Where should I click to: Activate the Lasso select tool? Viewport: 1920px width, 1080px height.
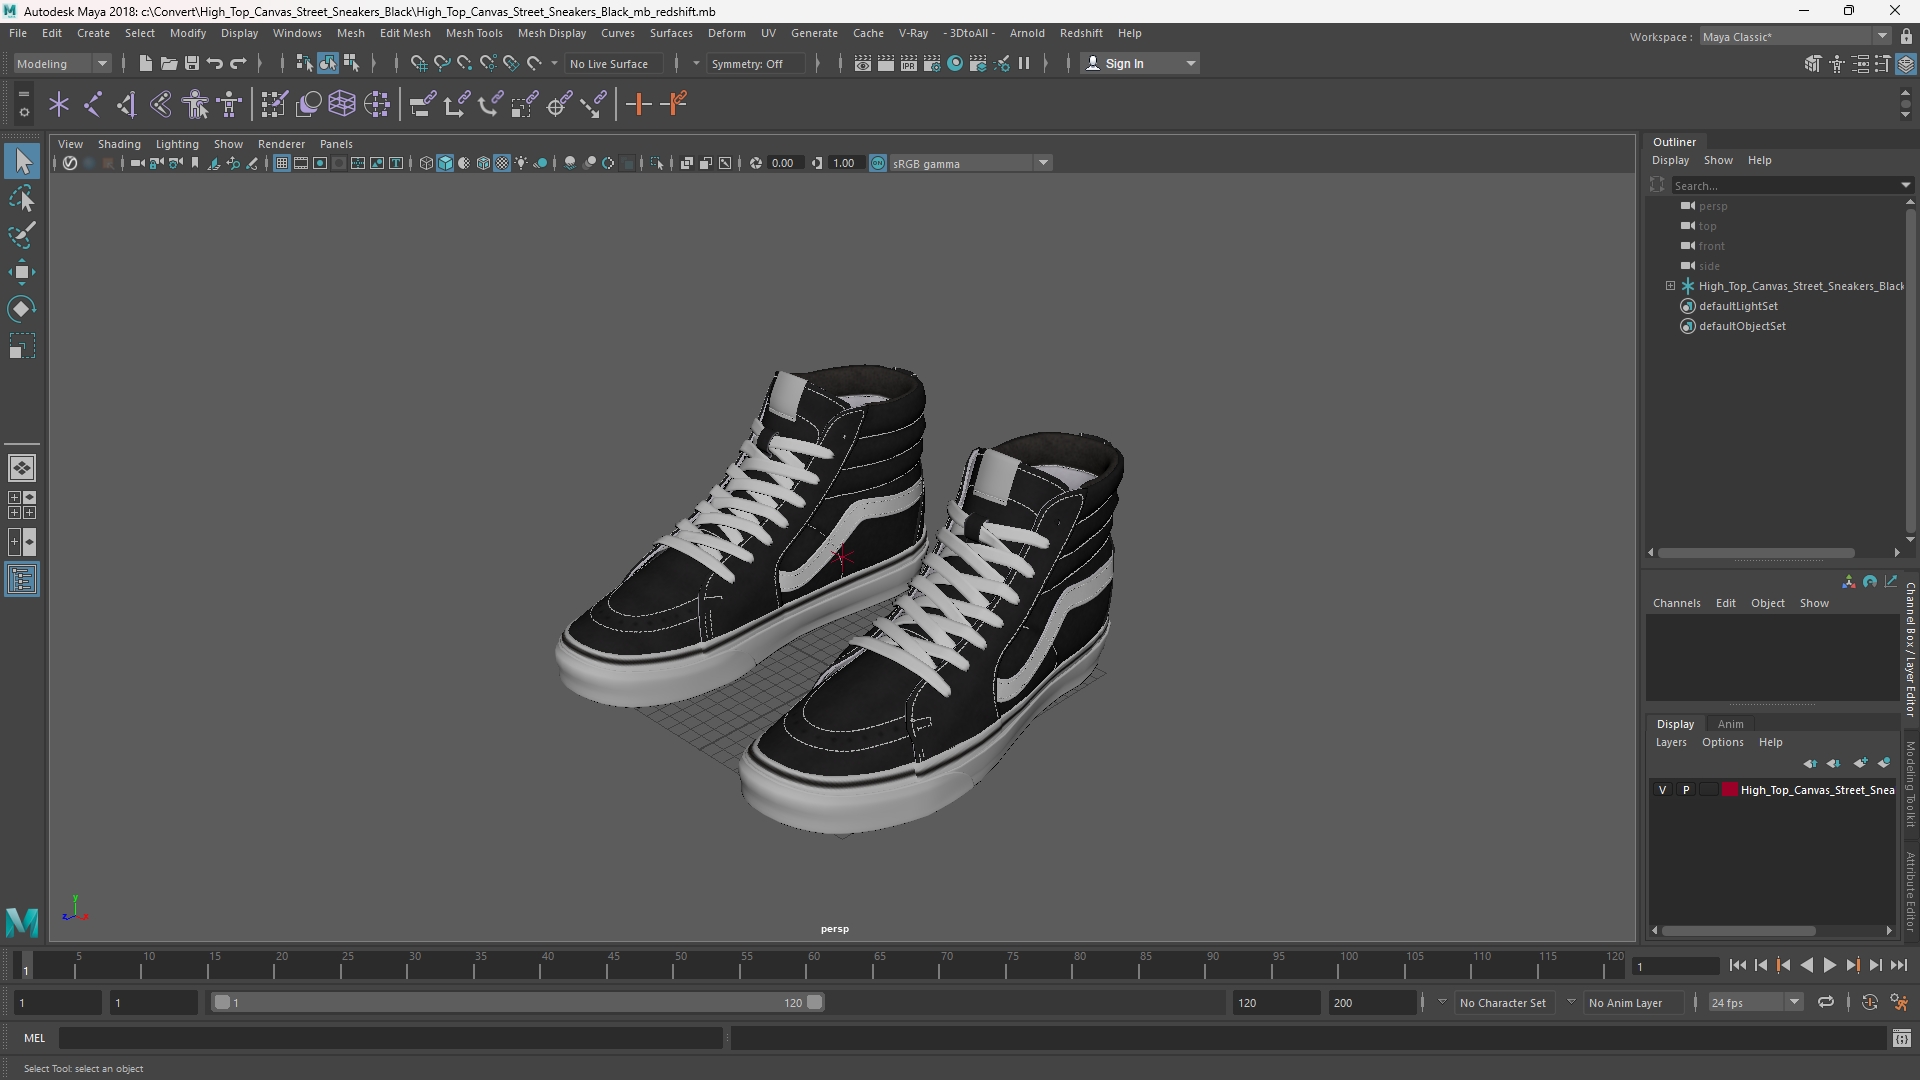coord(22,198)
